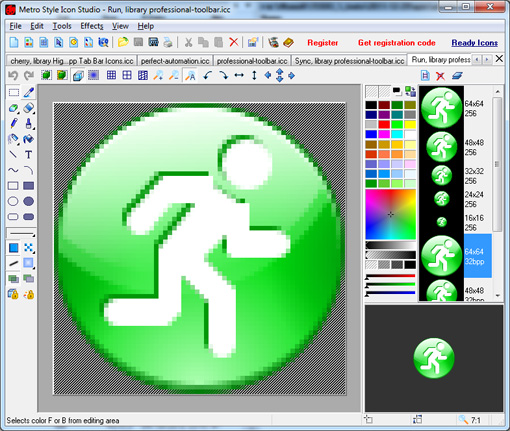Switch to the perfect-automation.icc tab
The height and width of the screenshot is (431, 510).
(x=175, y=61)
